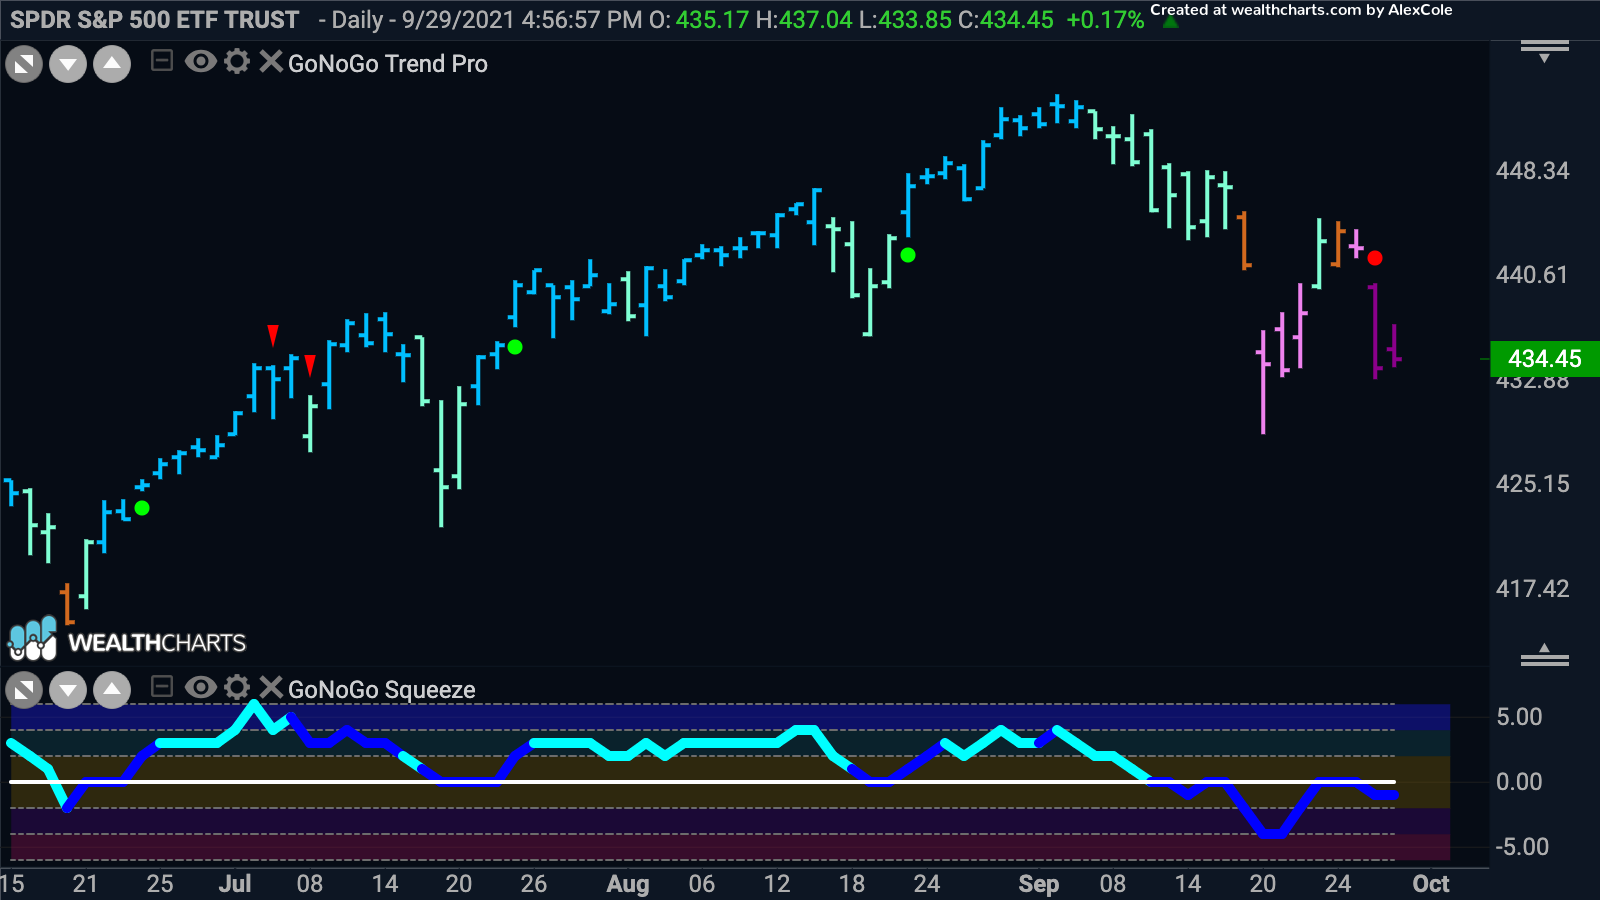Click the maximize icon on GoNoGo Squeeze pane
The height and width of the screenshot is (900, 1600).
[24, 690]
